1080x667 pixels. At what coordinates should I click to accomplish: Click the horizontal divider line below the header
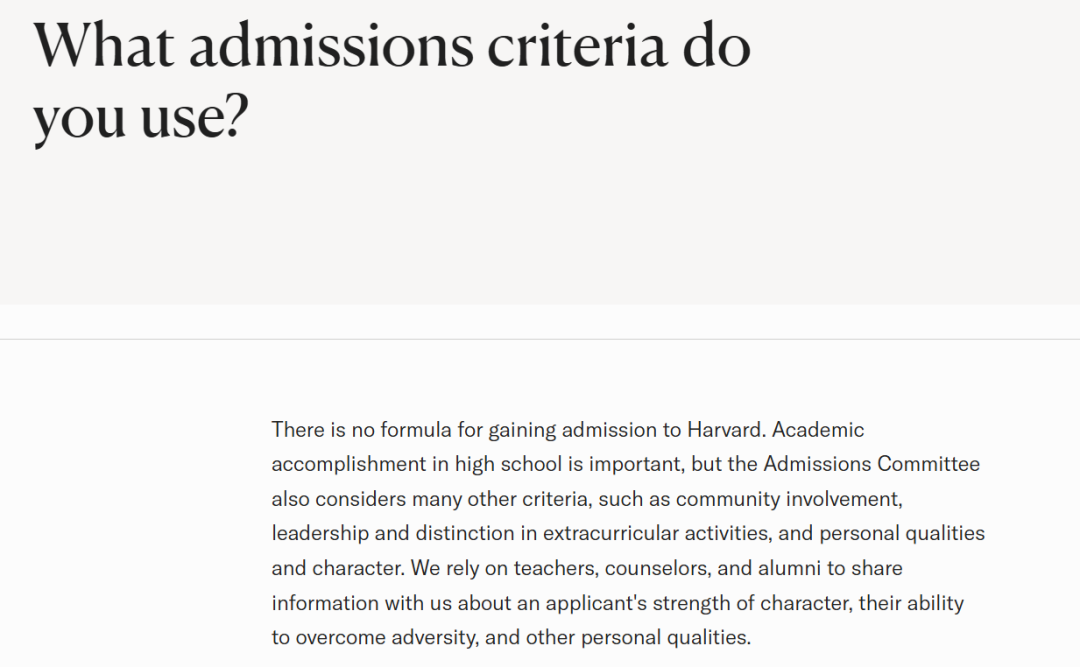point(540,339)
